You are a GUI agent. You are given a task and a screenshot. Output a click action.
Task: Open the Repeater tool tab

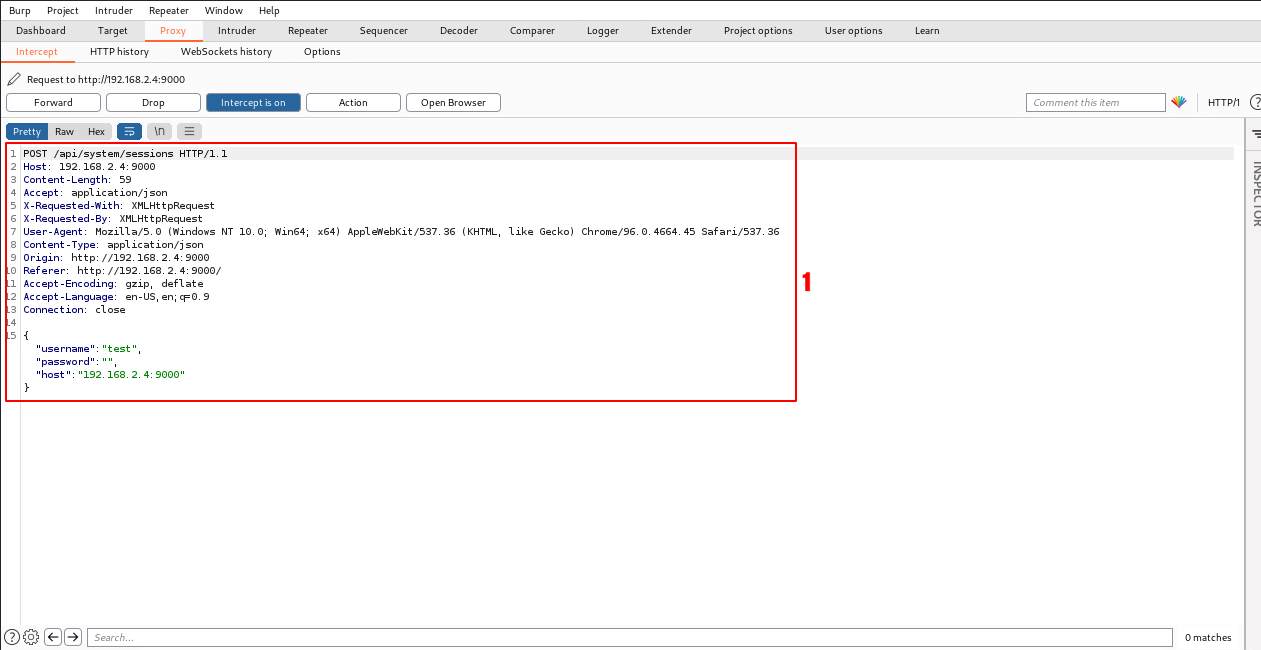coord(307,30)
